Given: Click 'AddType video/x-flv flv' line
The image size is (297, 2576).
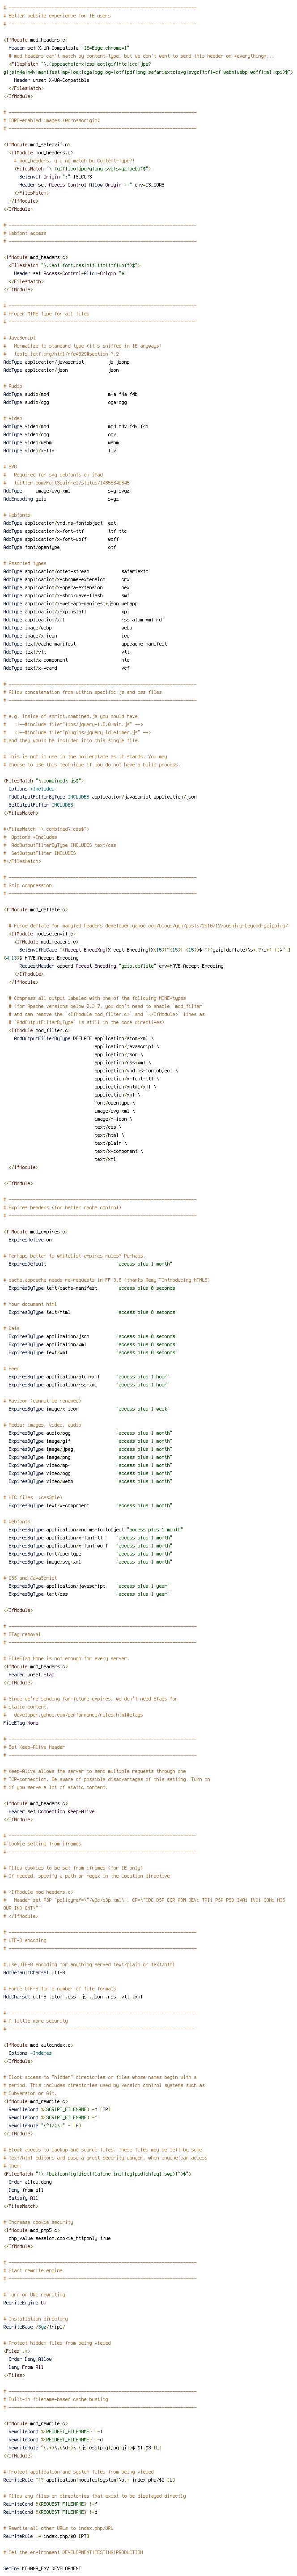Looking at the screenshot, I should coord(60,450).
